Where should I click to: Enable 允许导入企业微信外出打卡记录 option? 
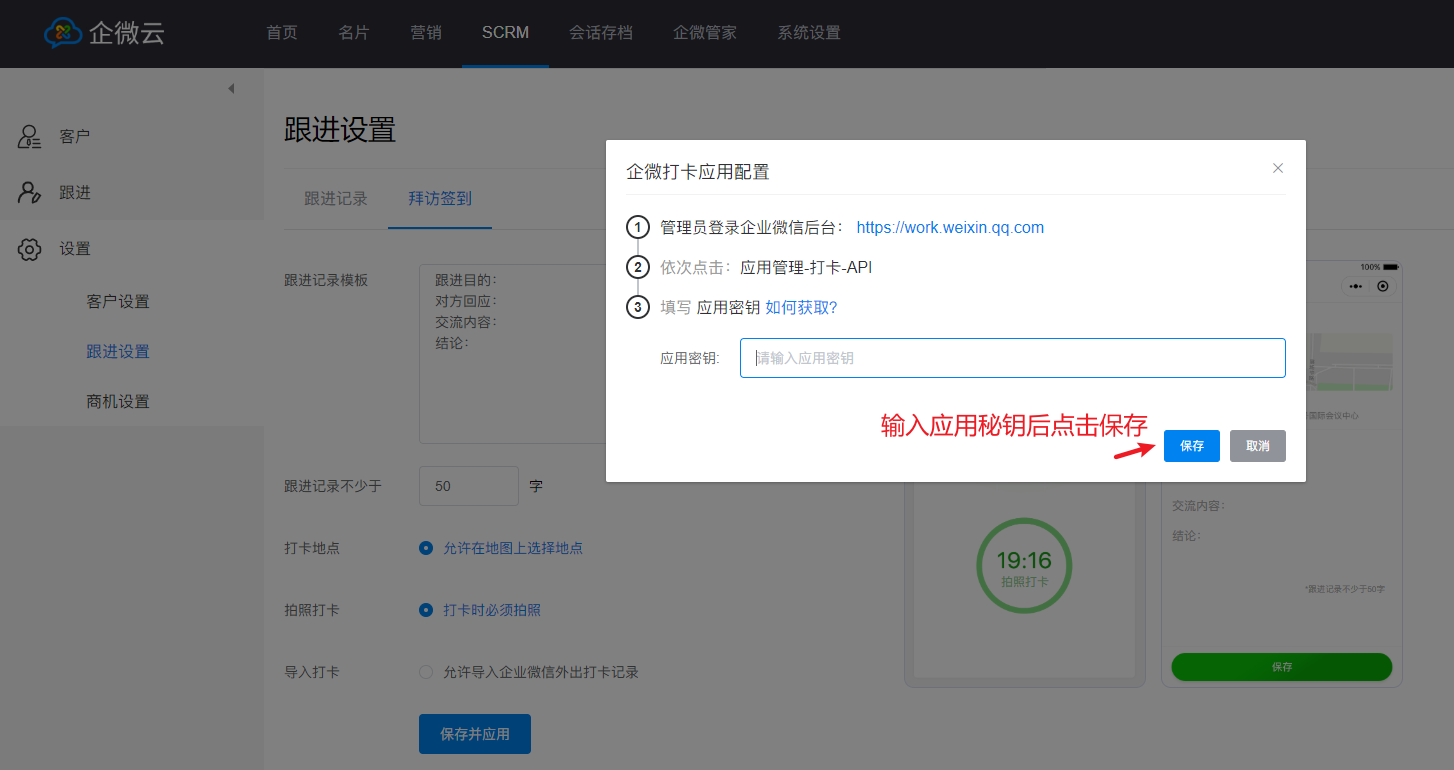pyautogui.click(x=426, y=672)
